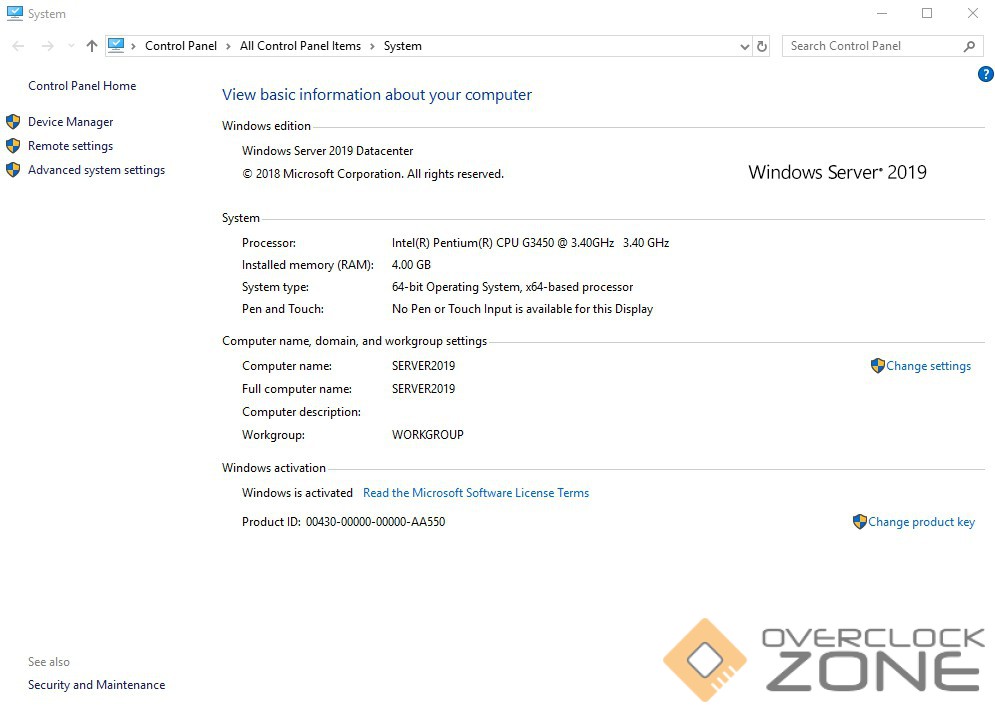Click the shield icon beside Device Manager

13,121
